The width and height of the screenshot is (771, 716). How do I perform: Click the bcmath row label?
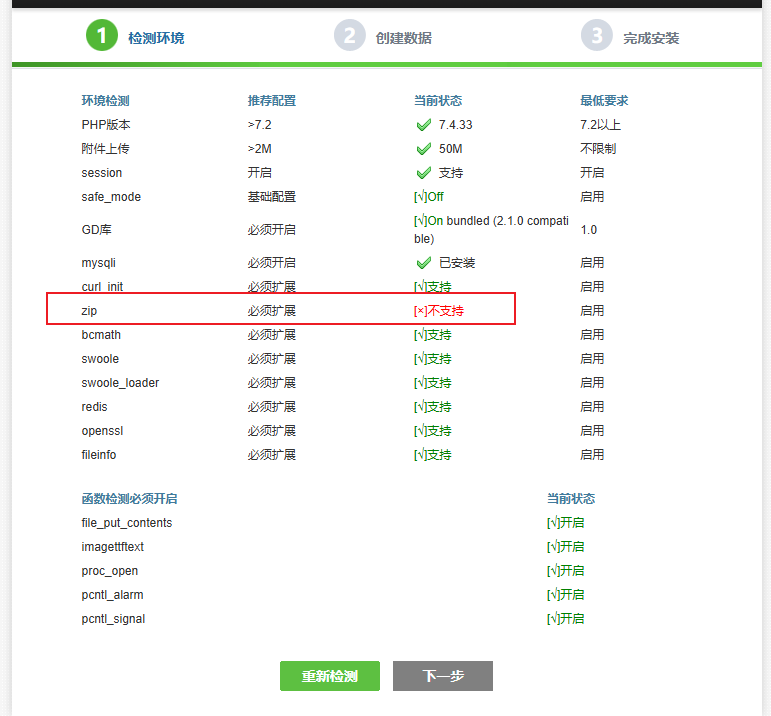(x=101, y=335)
